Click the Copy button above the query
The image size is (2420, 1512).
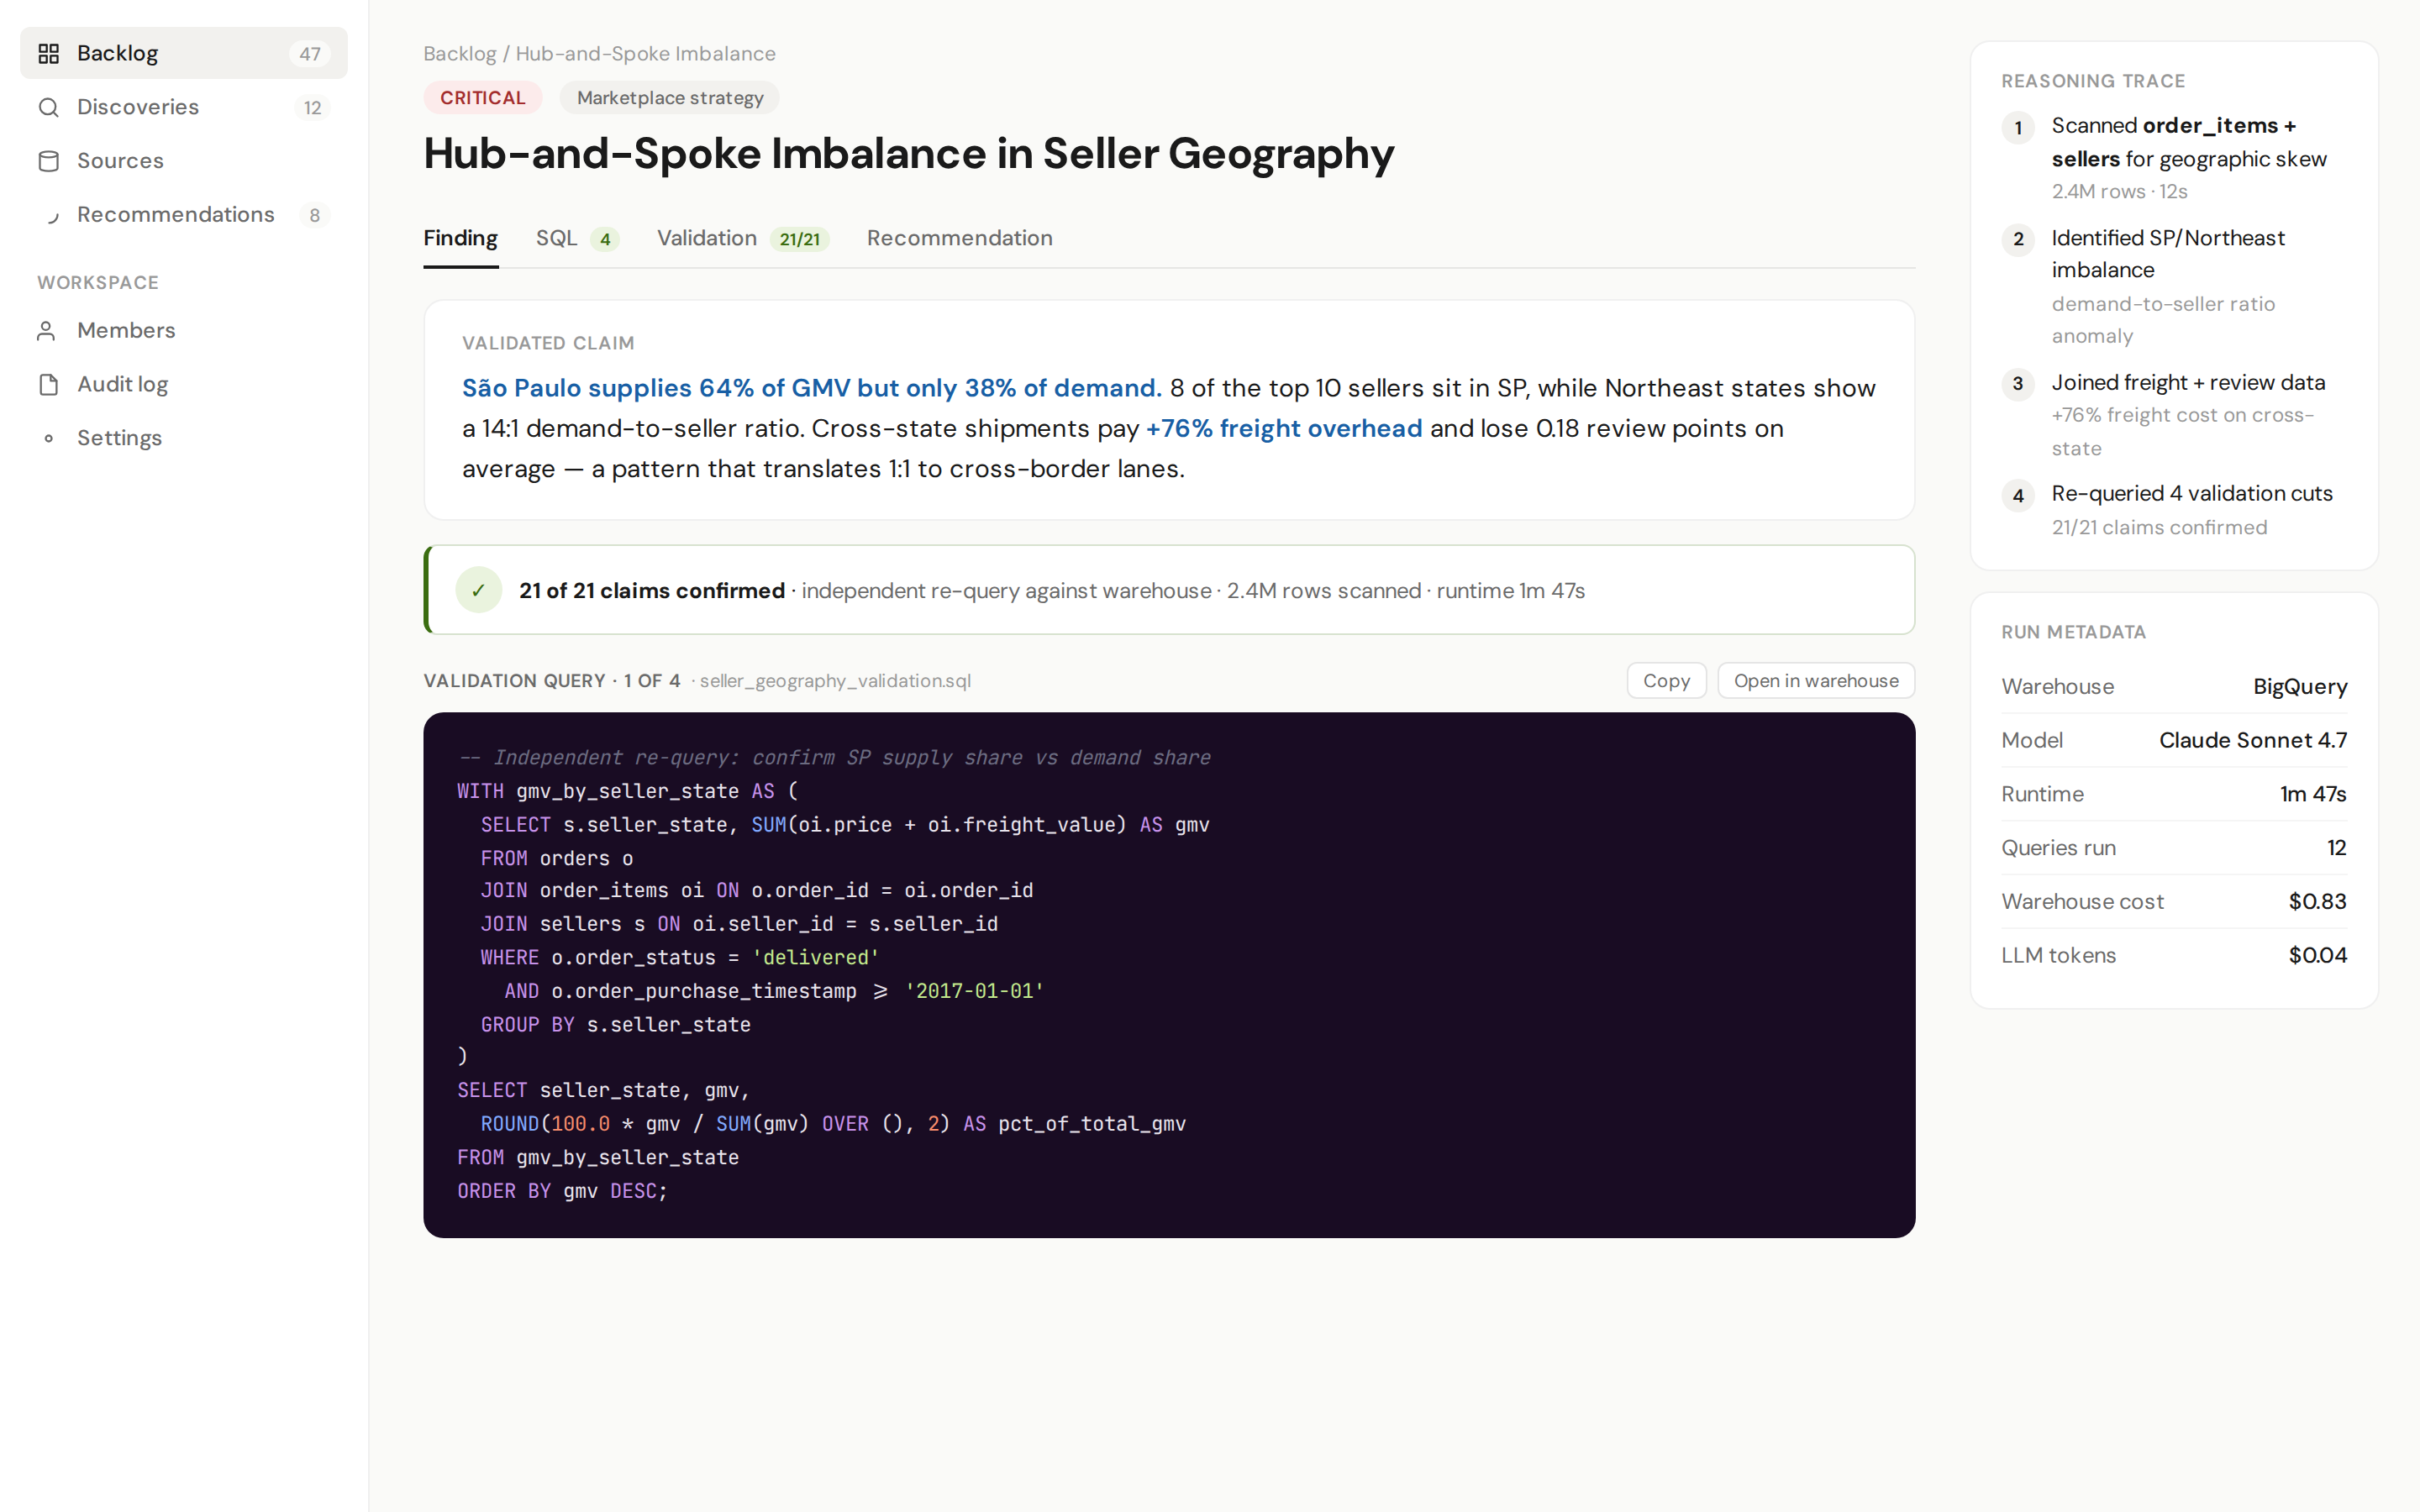tap(1666, 680)
